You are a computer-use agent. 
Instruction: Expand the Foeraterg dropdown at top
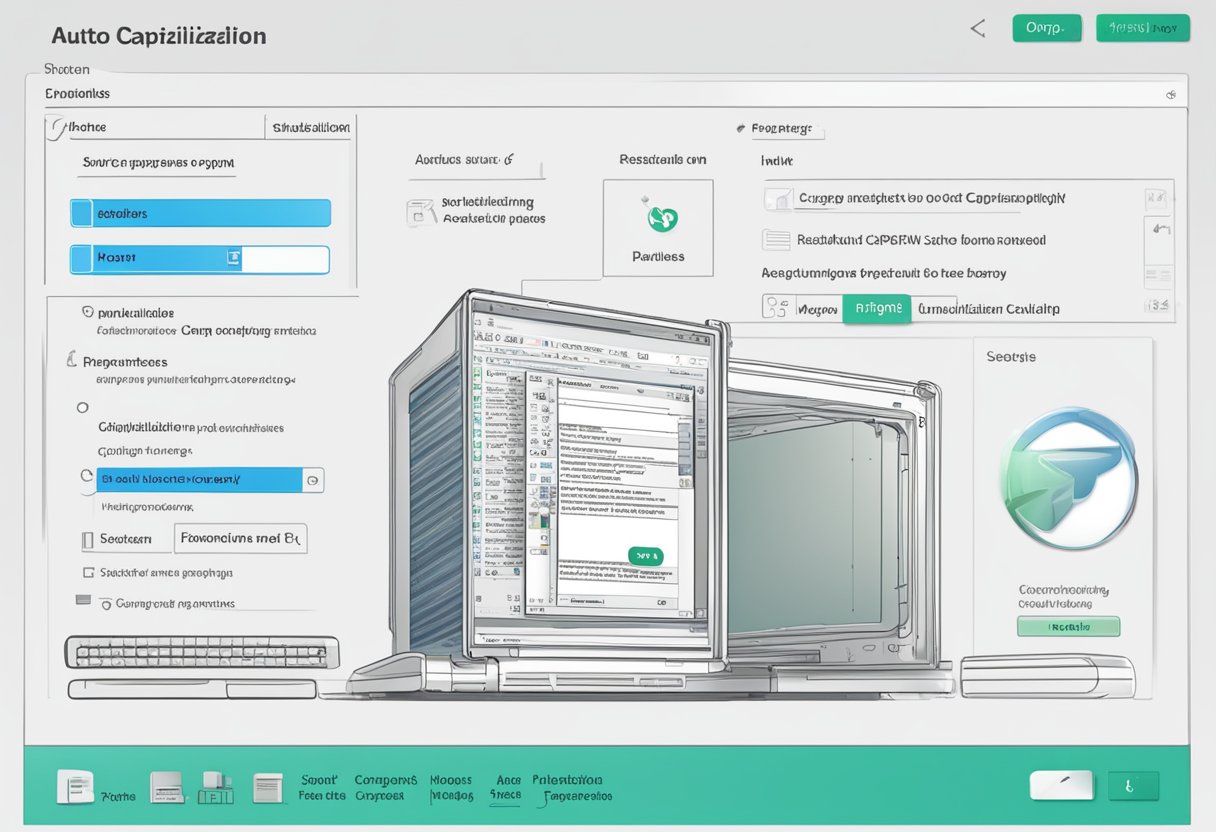[x=785, y=130]
